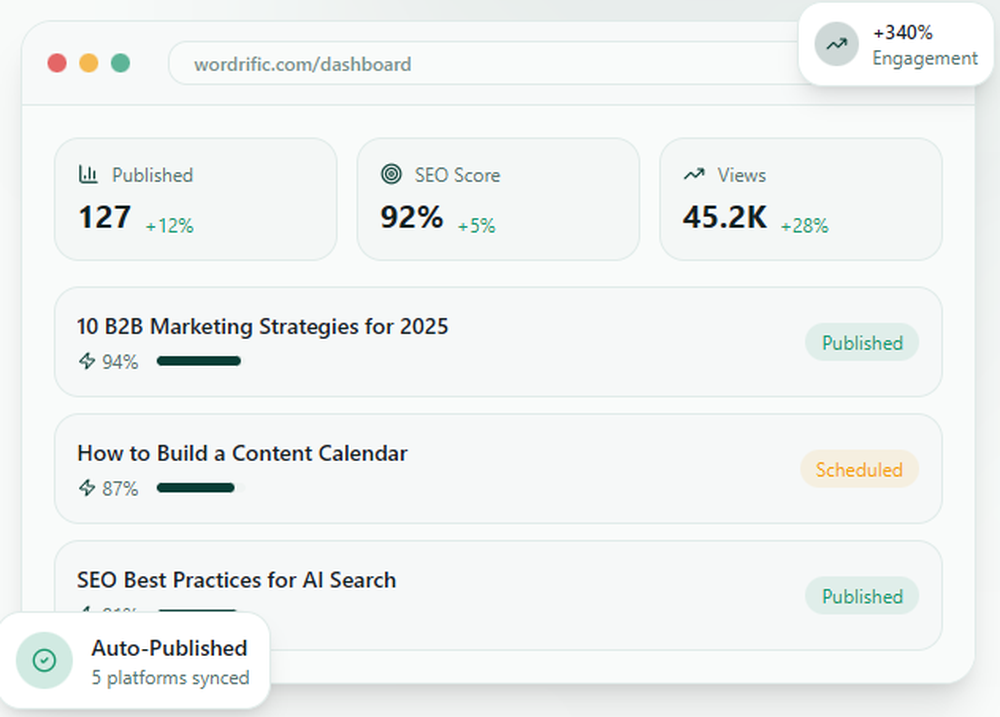This screenshot has height=717, width=1000.
Task: Toggle the Scheduled badge on Content Calendar post
Action: (x=859, y=469)
